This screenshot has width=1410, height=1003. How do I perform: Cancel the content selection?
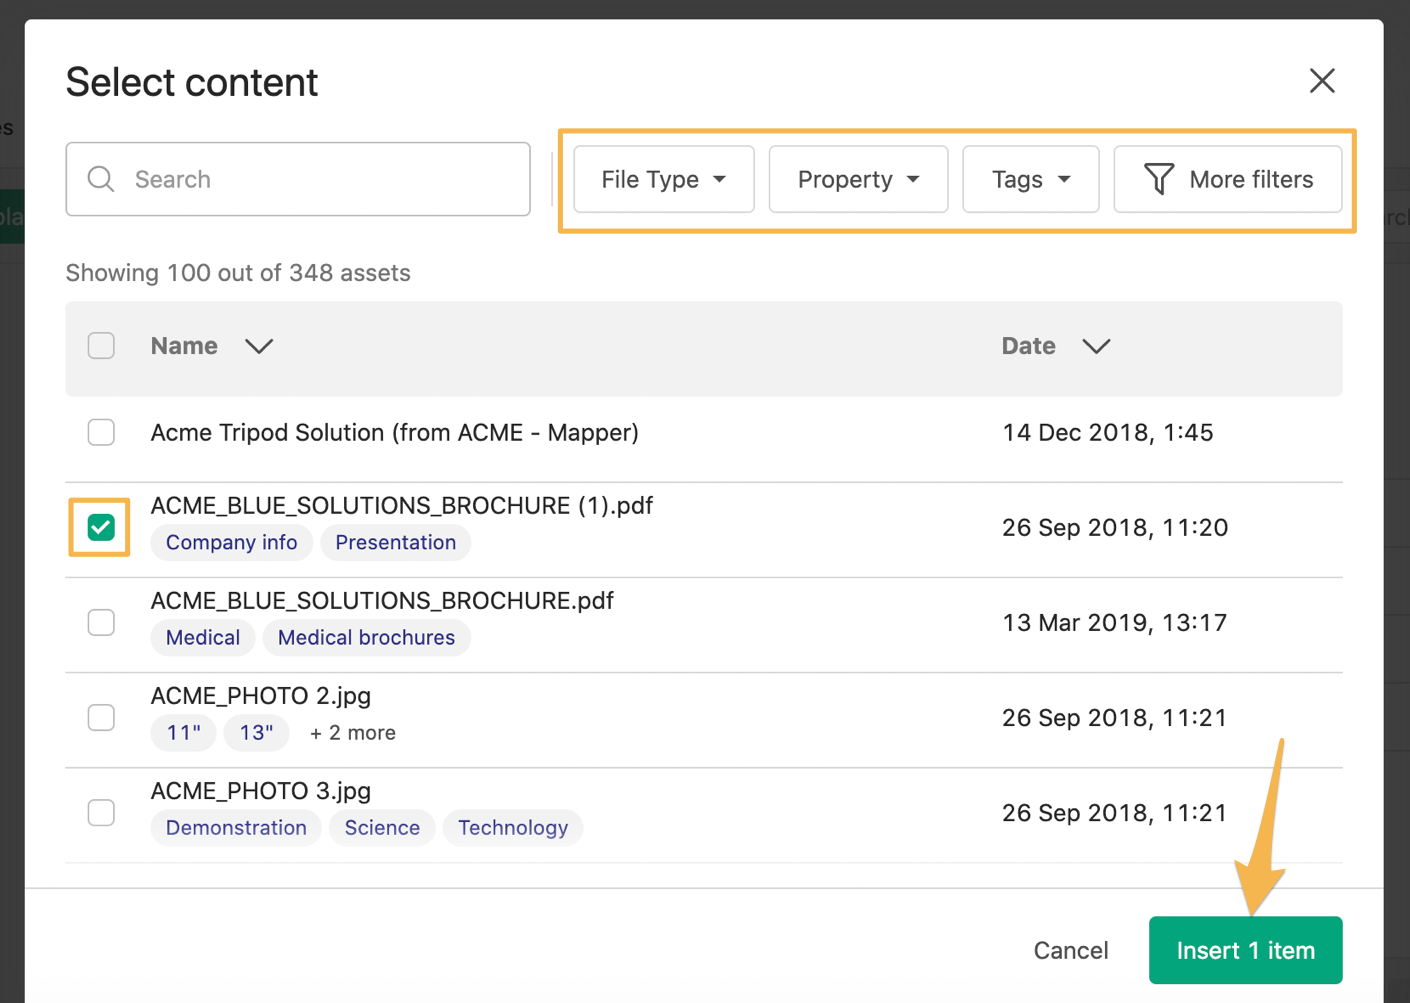[x=1070, y=950]
